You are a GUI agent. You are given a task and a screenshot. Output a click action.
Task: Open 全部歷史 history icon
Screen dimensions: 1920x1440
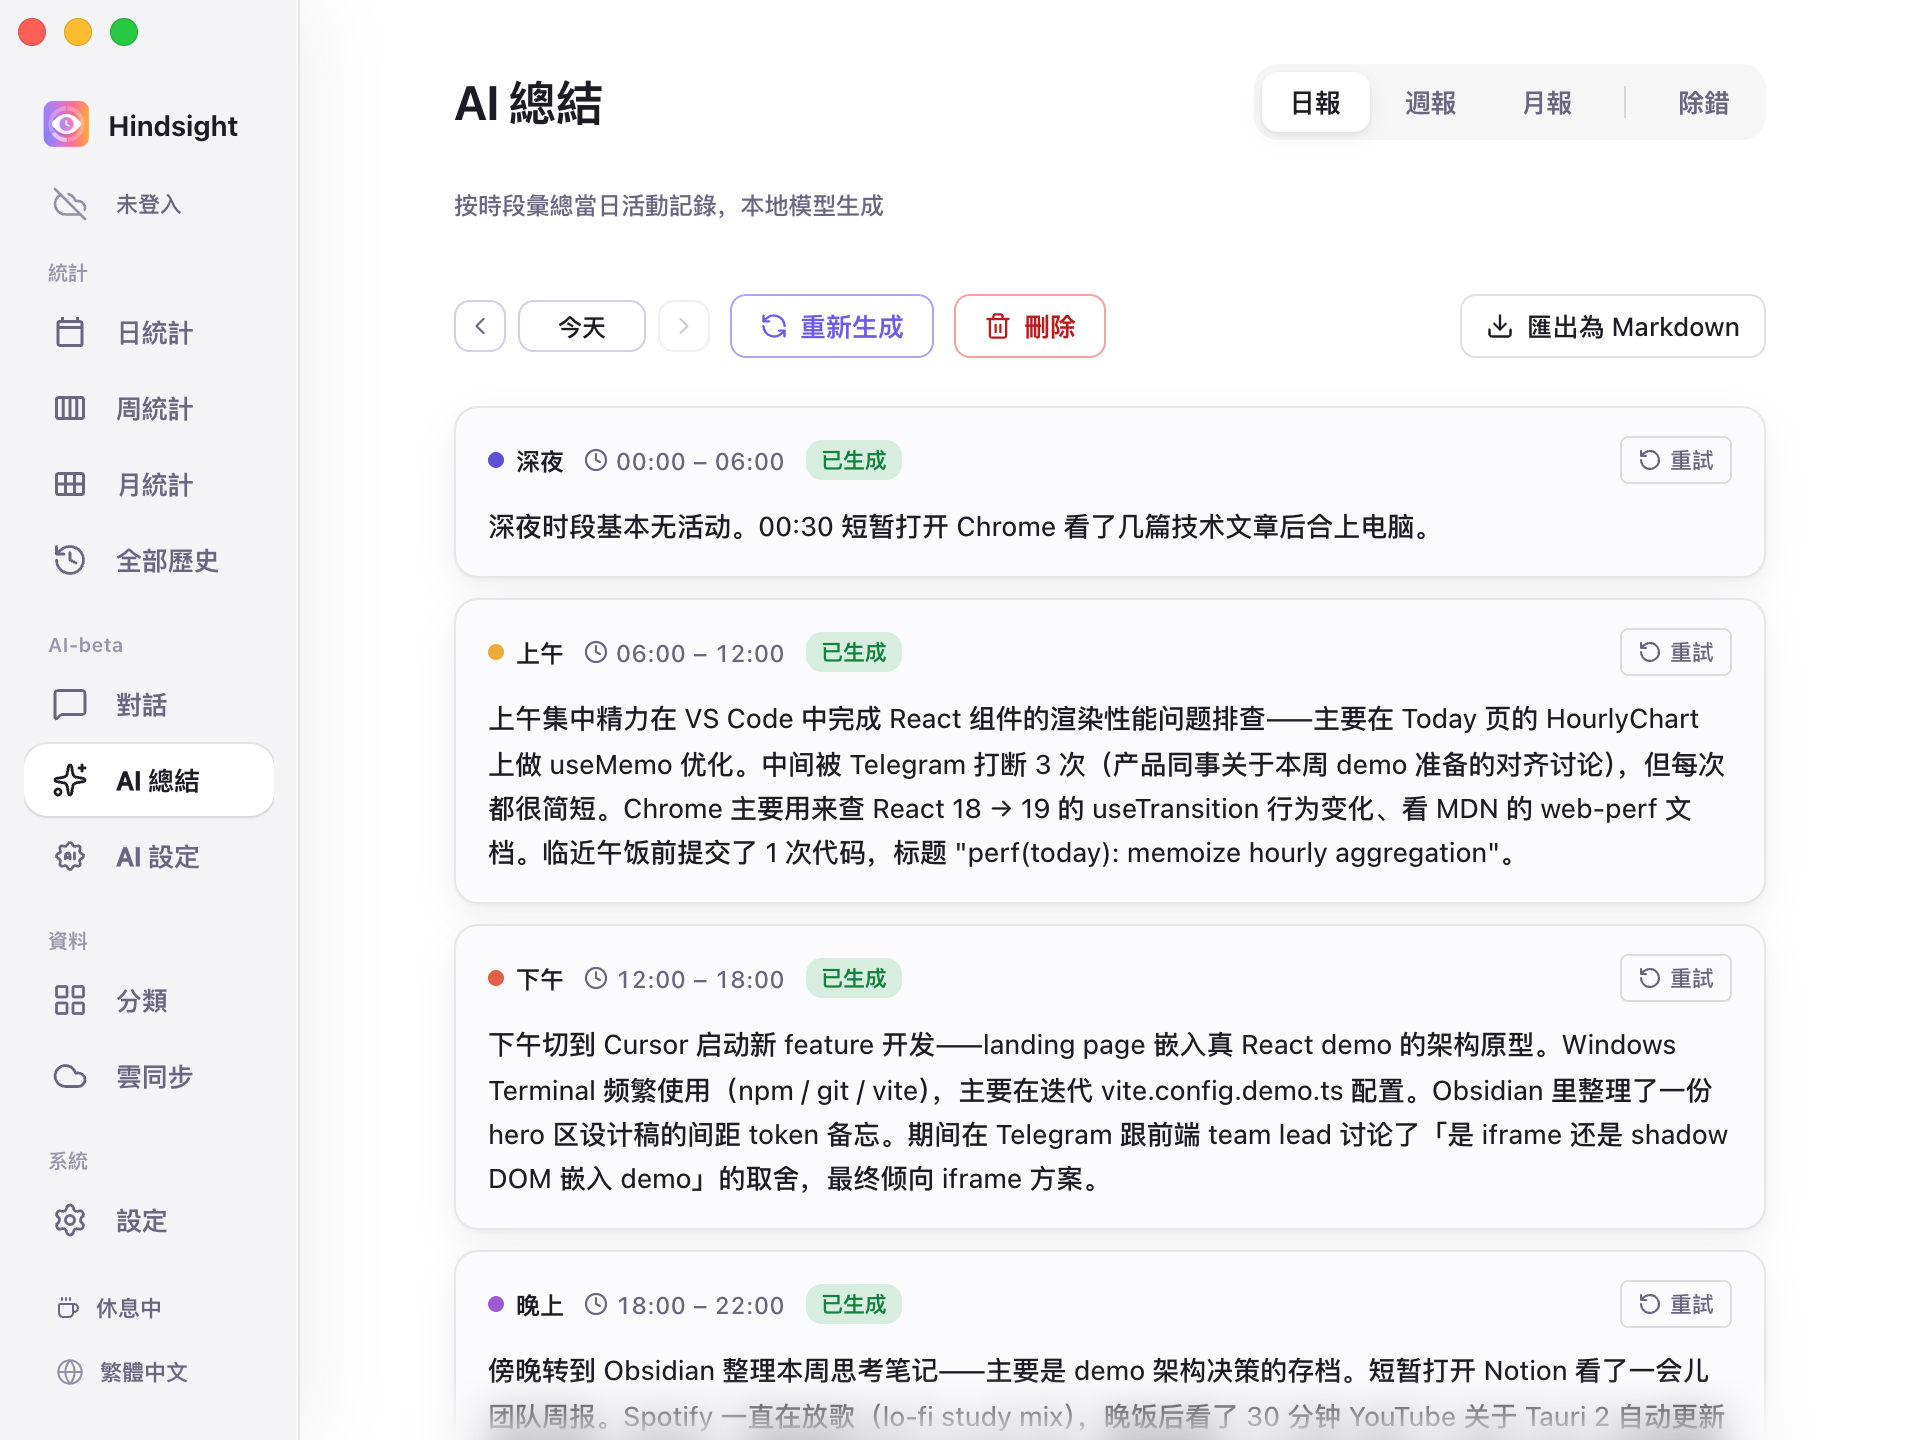(70, 560)
